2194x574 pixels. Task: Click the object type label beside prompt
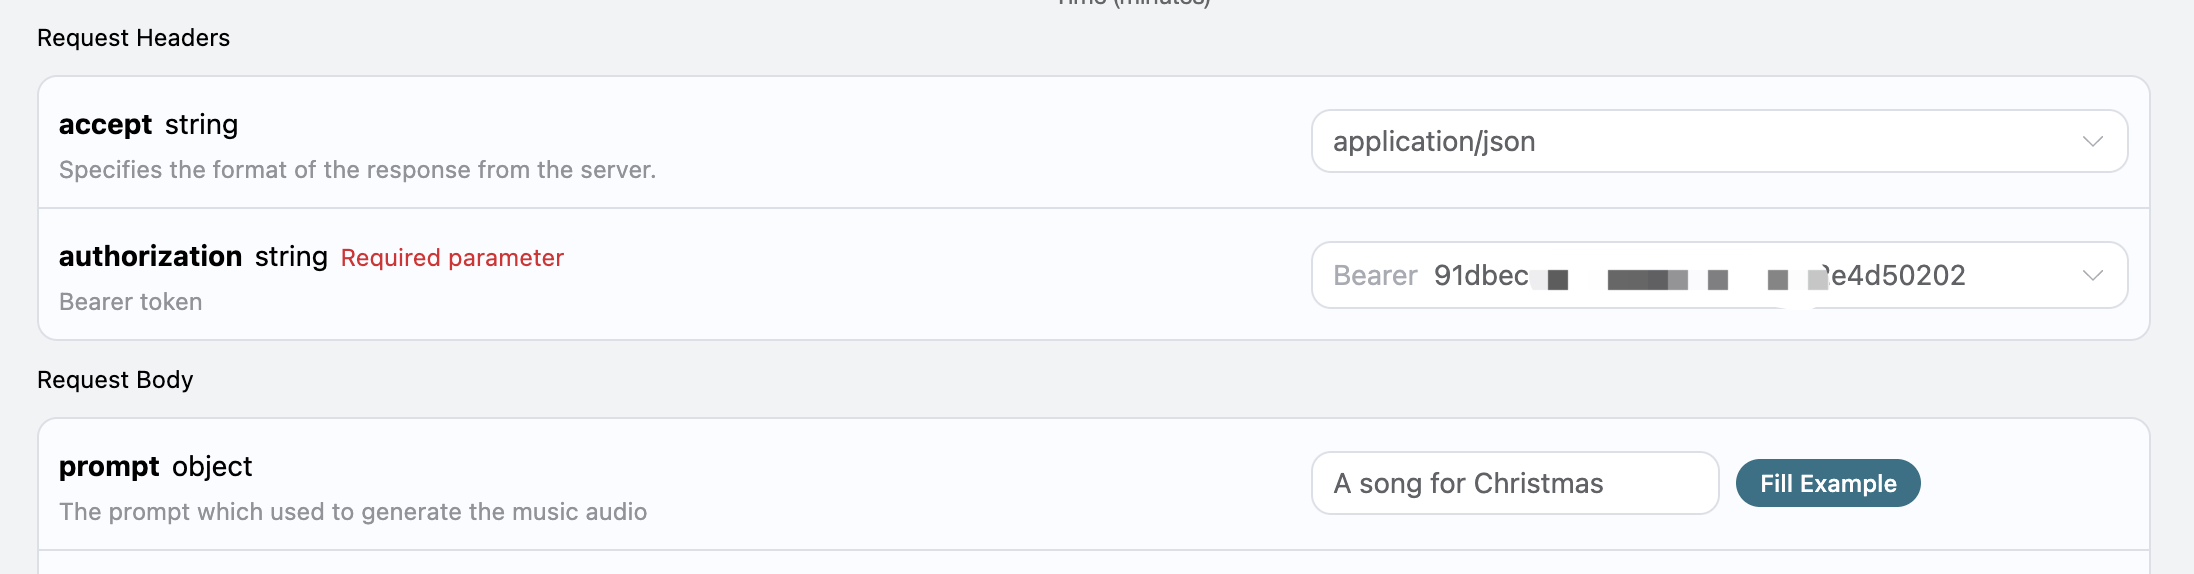point(212,467)
